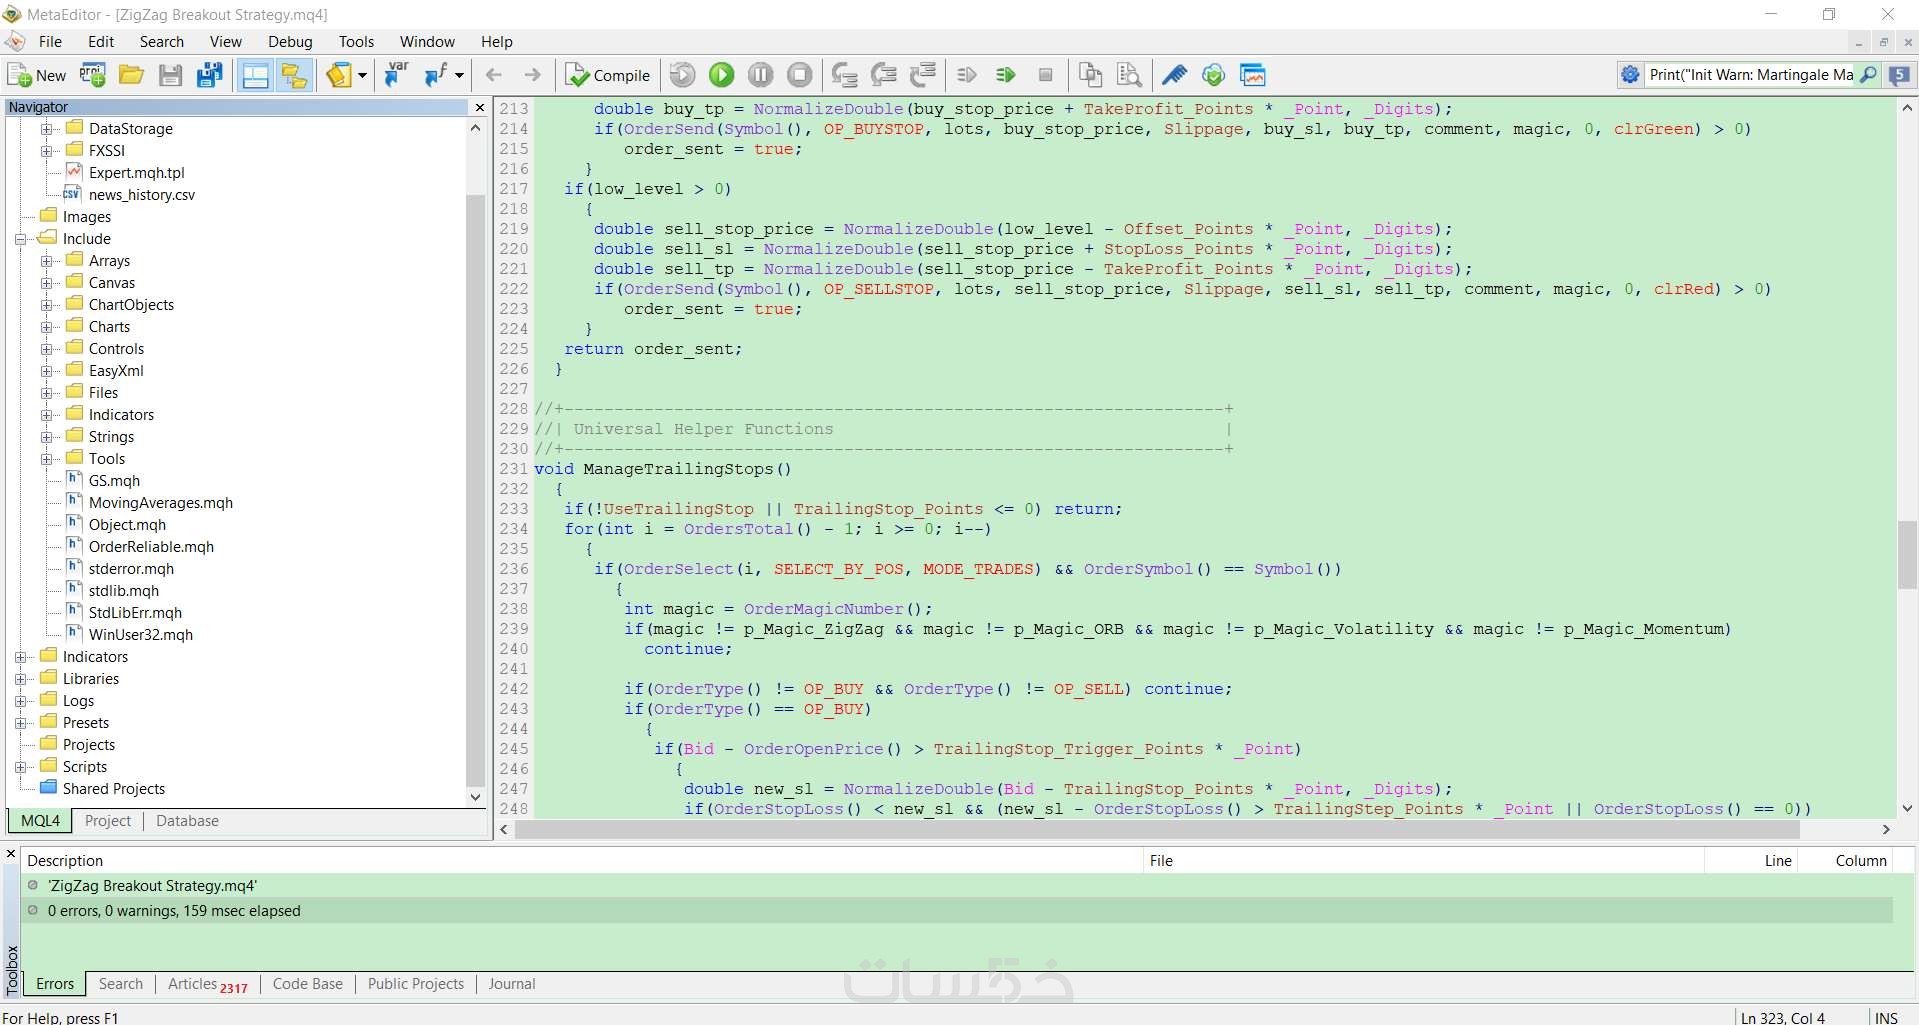
Task: Start debugging with the green play icon
Action: point(721,75)
